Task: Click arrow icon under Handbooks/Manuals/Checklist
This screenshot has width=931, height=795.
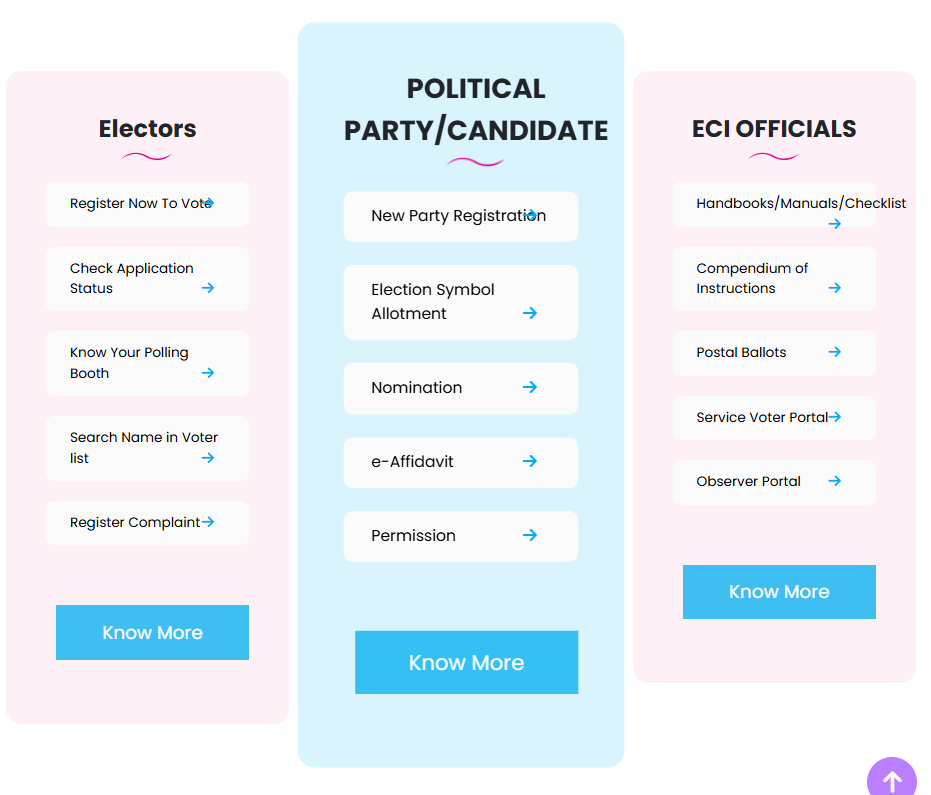Action: tap(835, 224)
